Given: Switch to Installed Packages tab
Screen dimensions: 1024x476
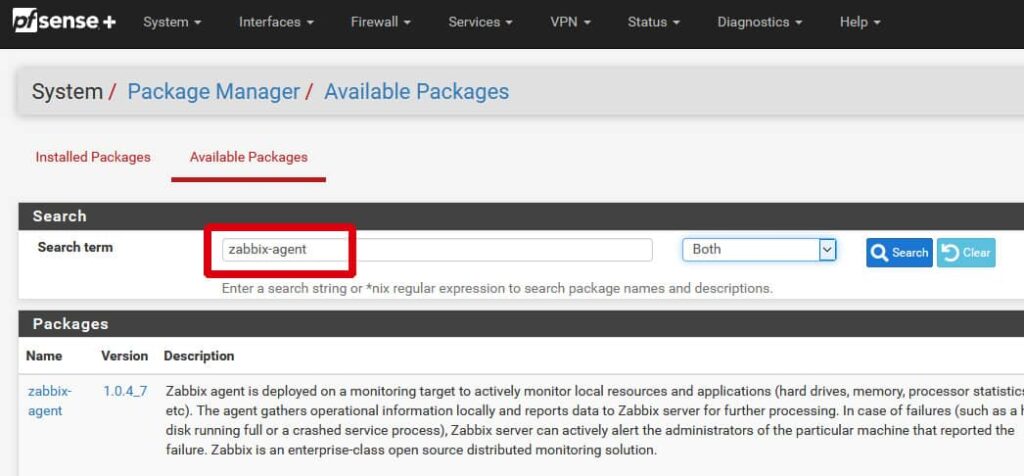Looking at the screenshot, I should click(x=93, y=157).
